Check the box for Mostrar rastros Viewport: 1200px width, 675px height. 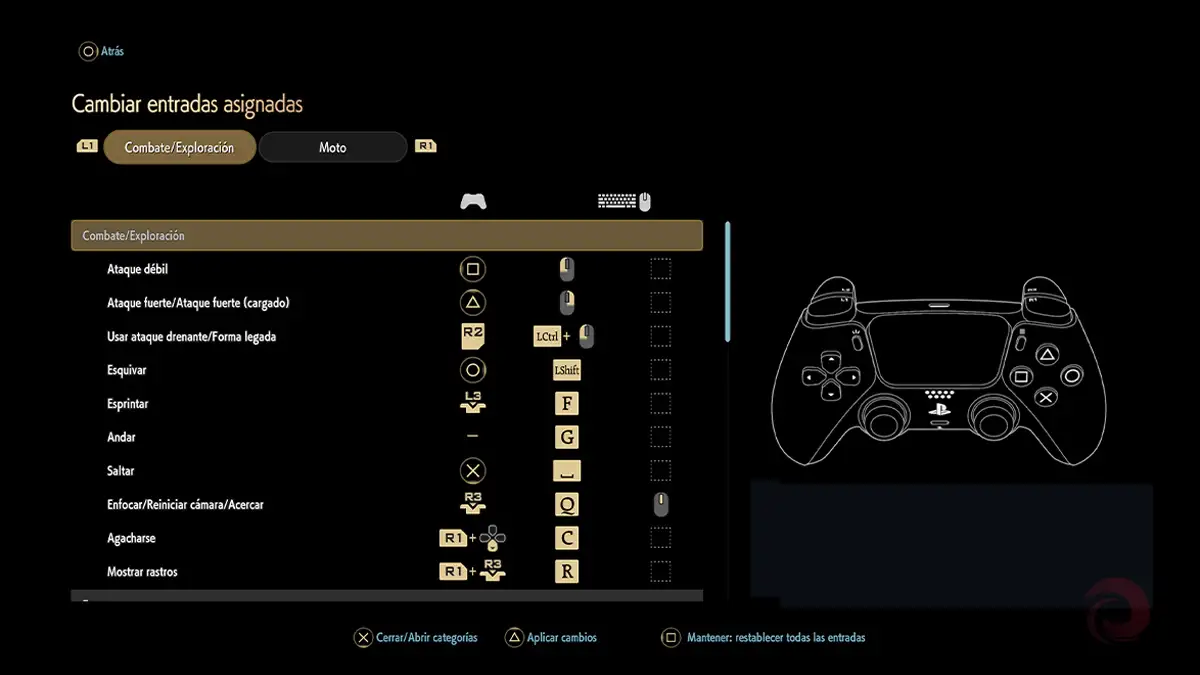point(660,571)
